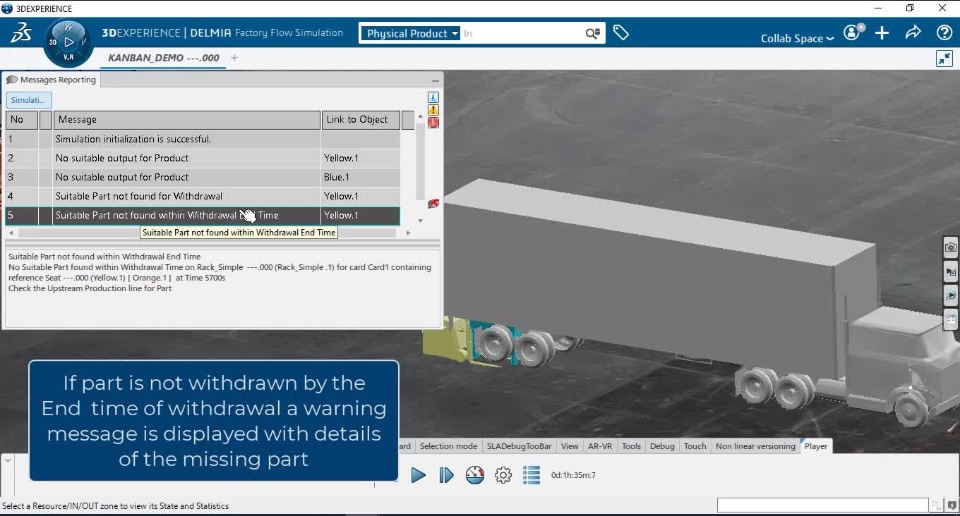Click the Dassault 3DS logo
960x516 pixels.
[x=21, y=33]
